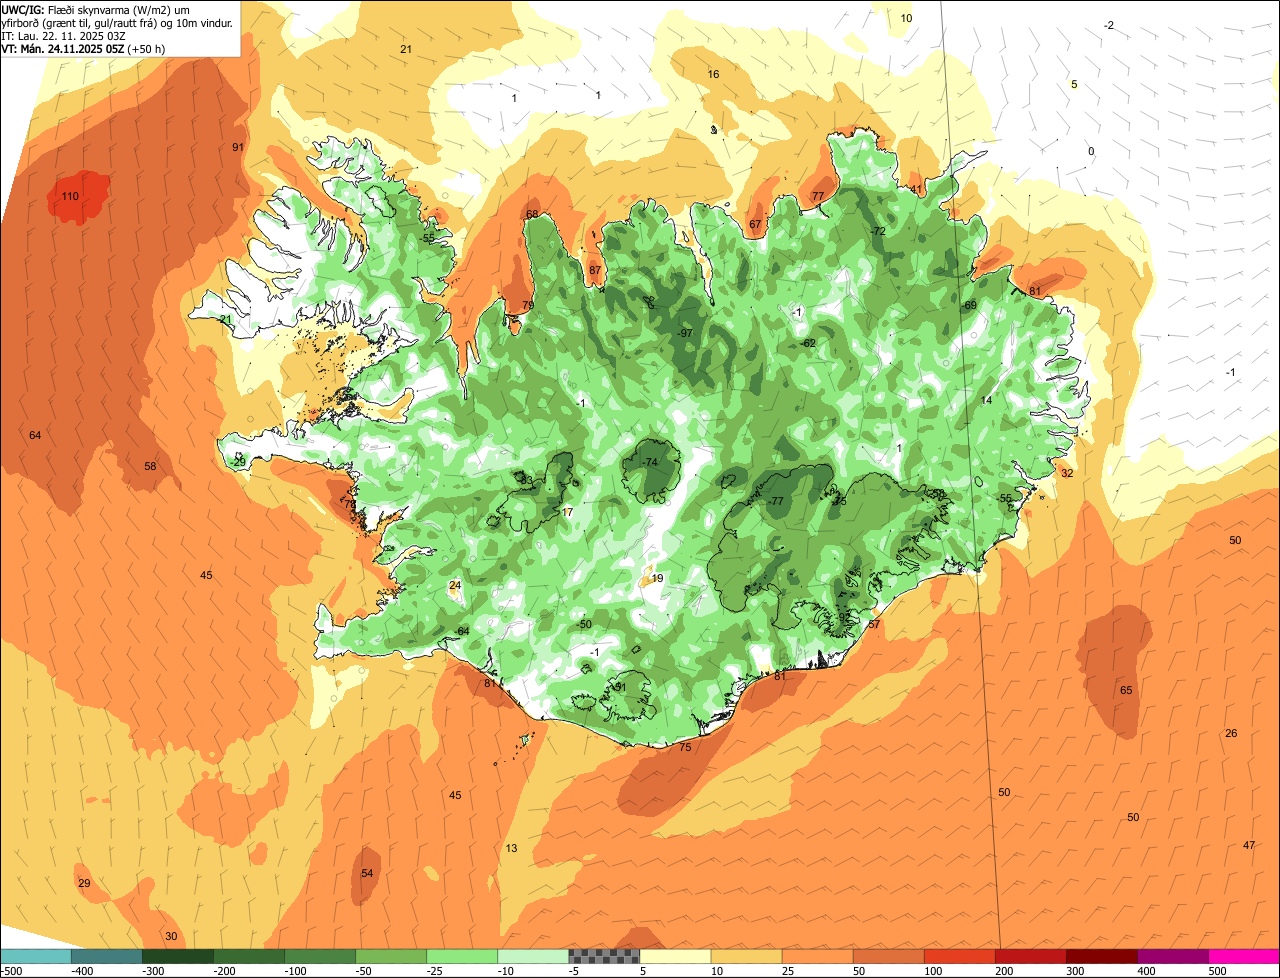Click the "-500" legend tick label

(11, 971)
